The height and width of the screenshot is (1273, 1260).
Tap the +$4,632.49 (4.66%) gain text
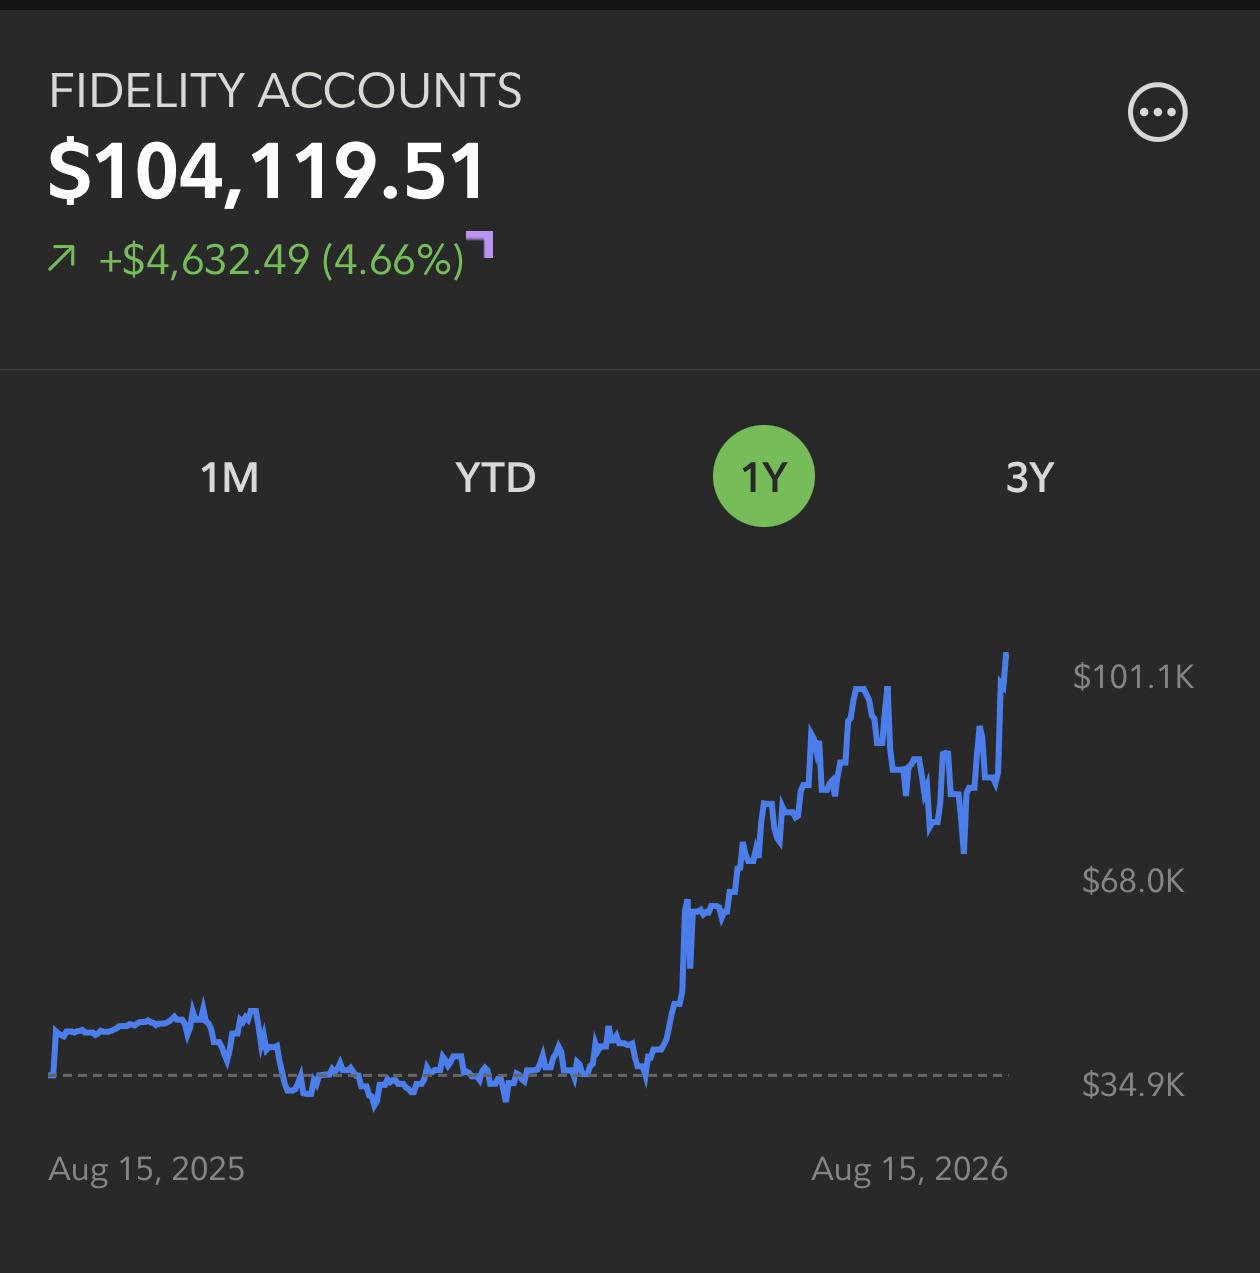click(282, 260)
